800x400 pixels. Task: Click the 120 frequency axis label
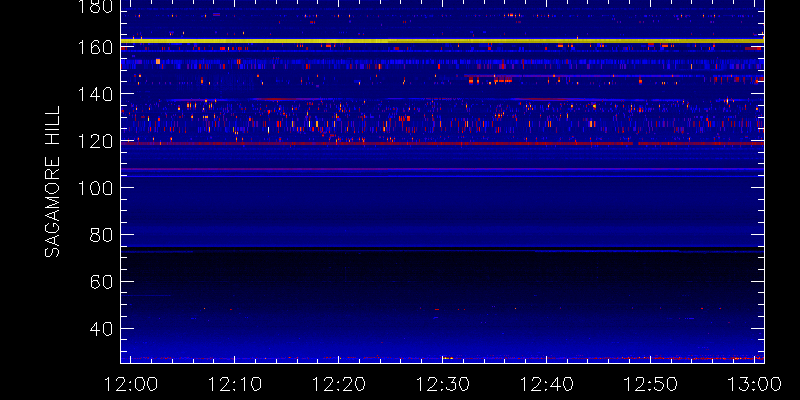pos(95,141)
